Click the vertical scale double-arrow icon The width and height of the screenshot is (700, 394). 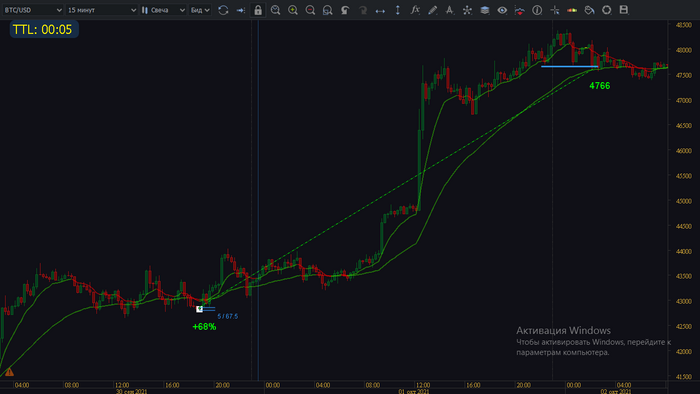(x=397, y=10)
